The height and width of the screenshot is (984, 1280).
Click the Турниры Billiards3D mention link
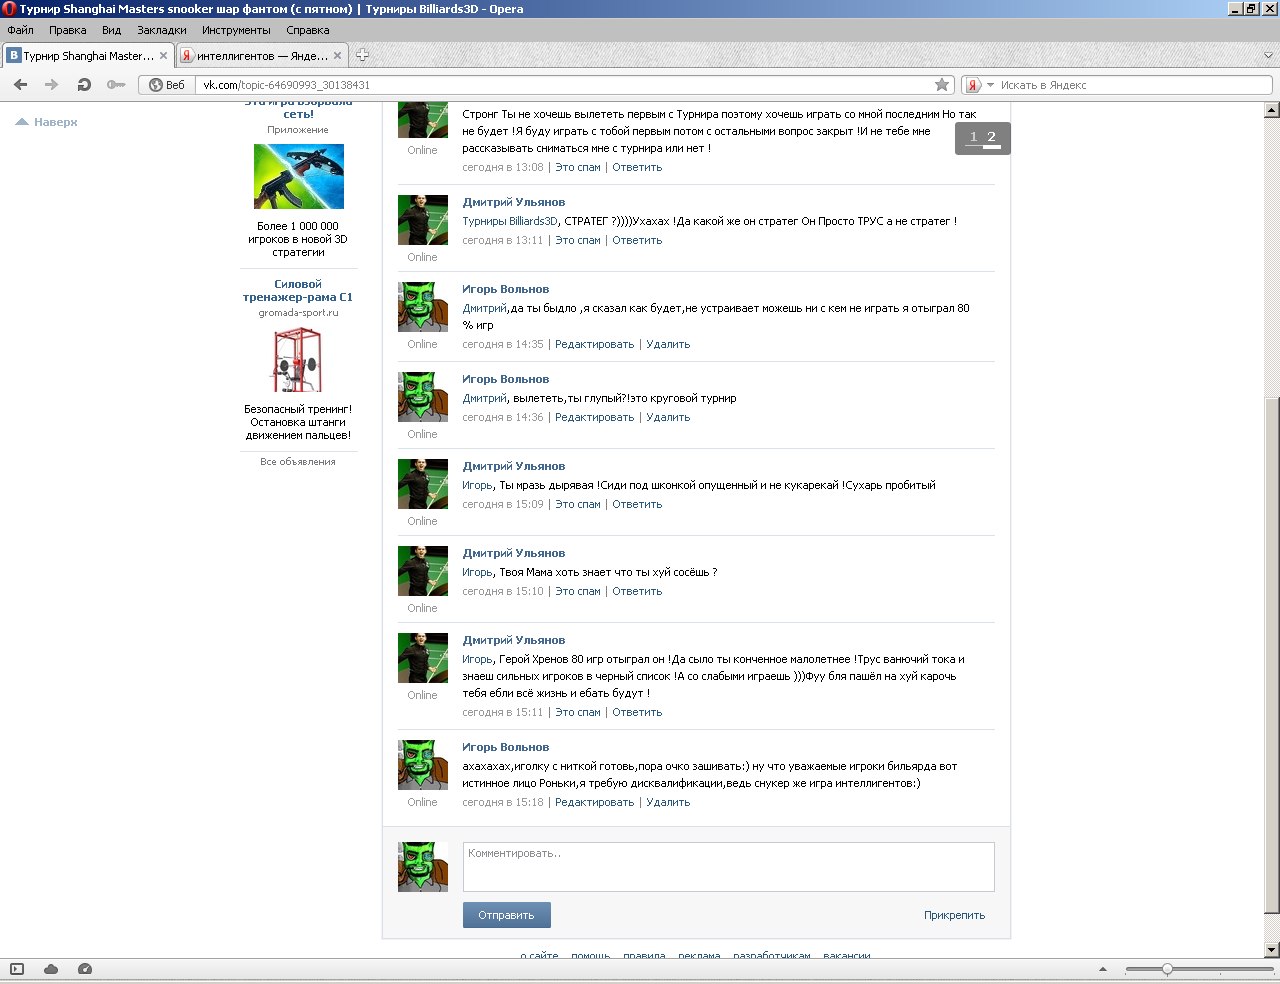(509, 221)
